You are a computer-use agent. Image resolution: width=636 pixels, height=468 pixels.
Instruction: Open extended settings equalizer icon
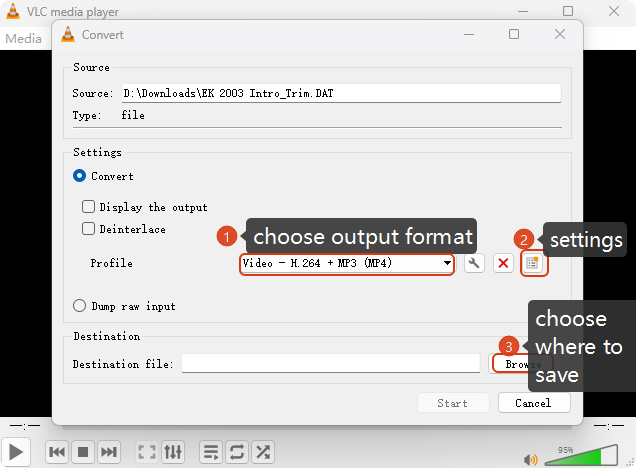(173, 452)
